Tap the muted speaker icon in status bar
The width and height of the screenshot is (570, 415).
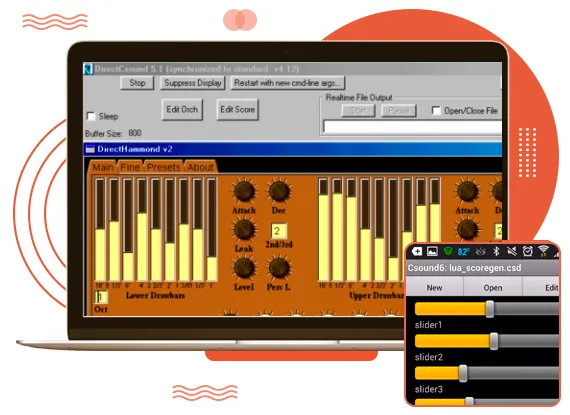pos(512,251)
